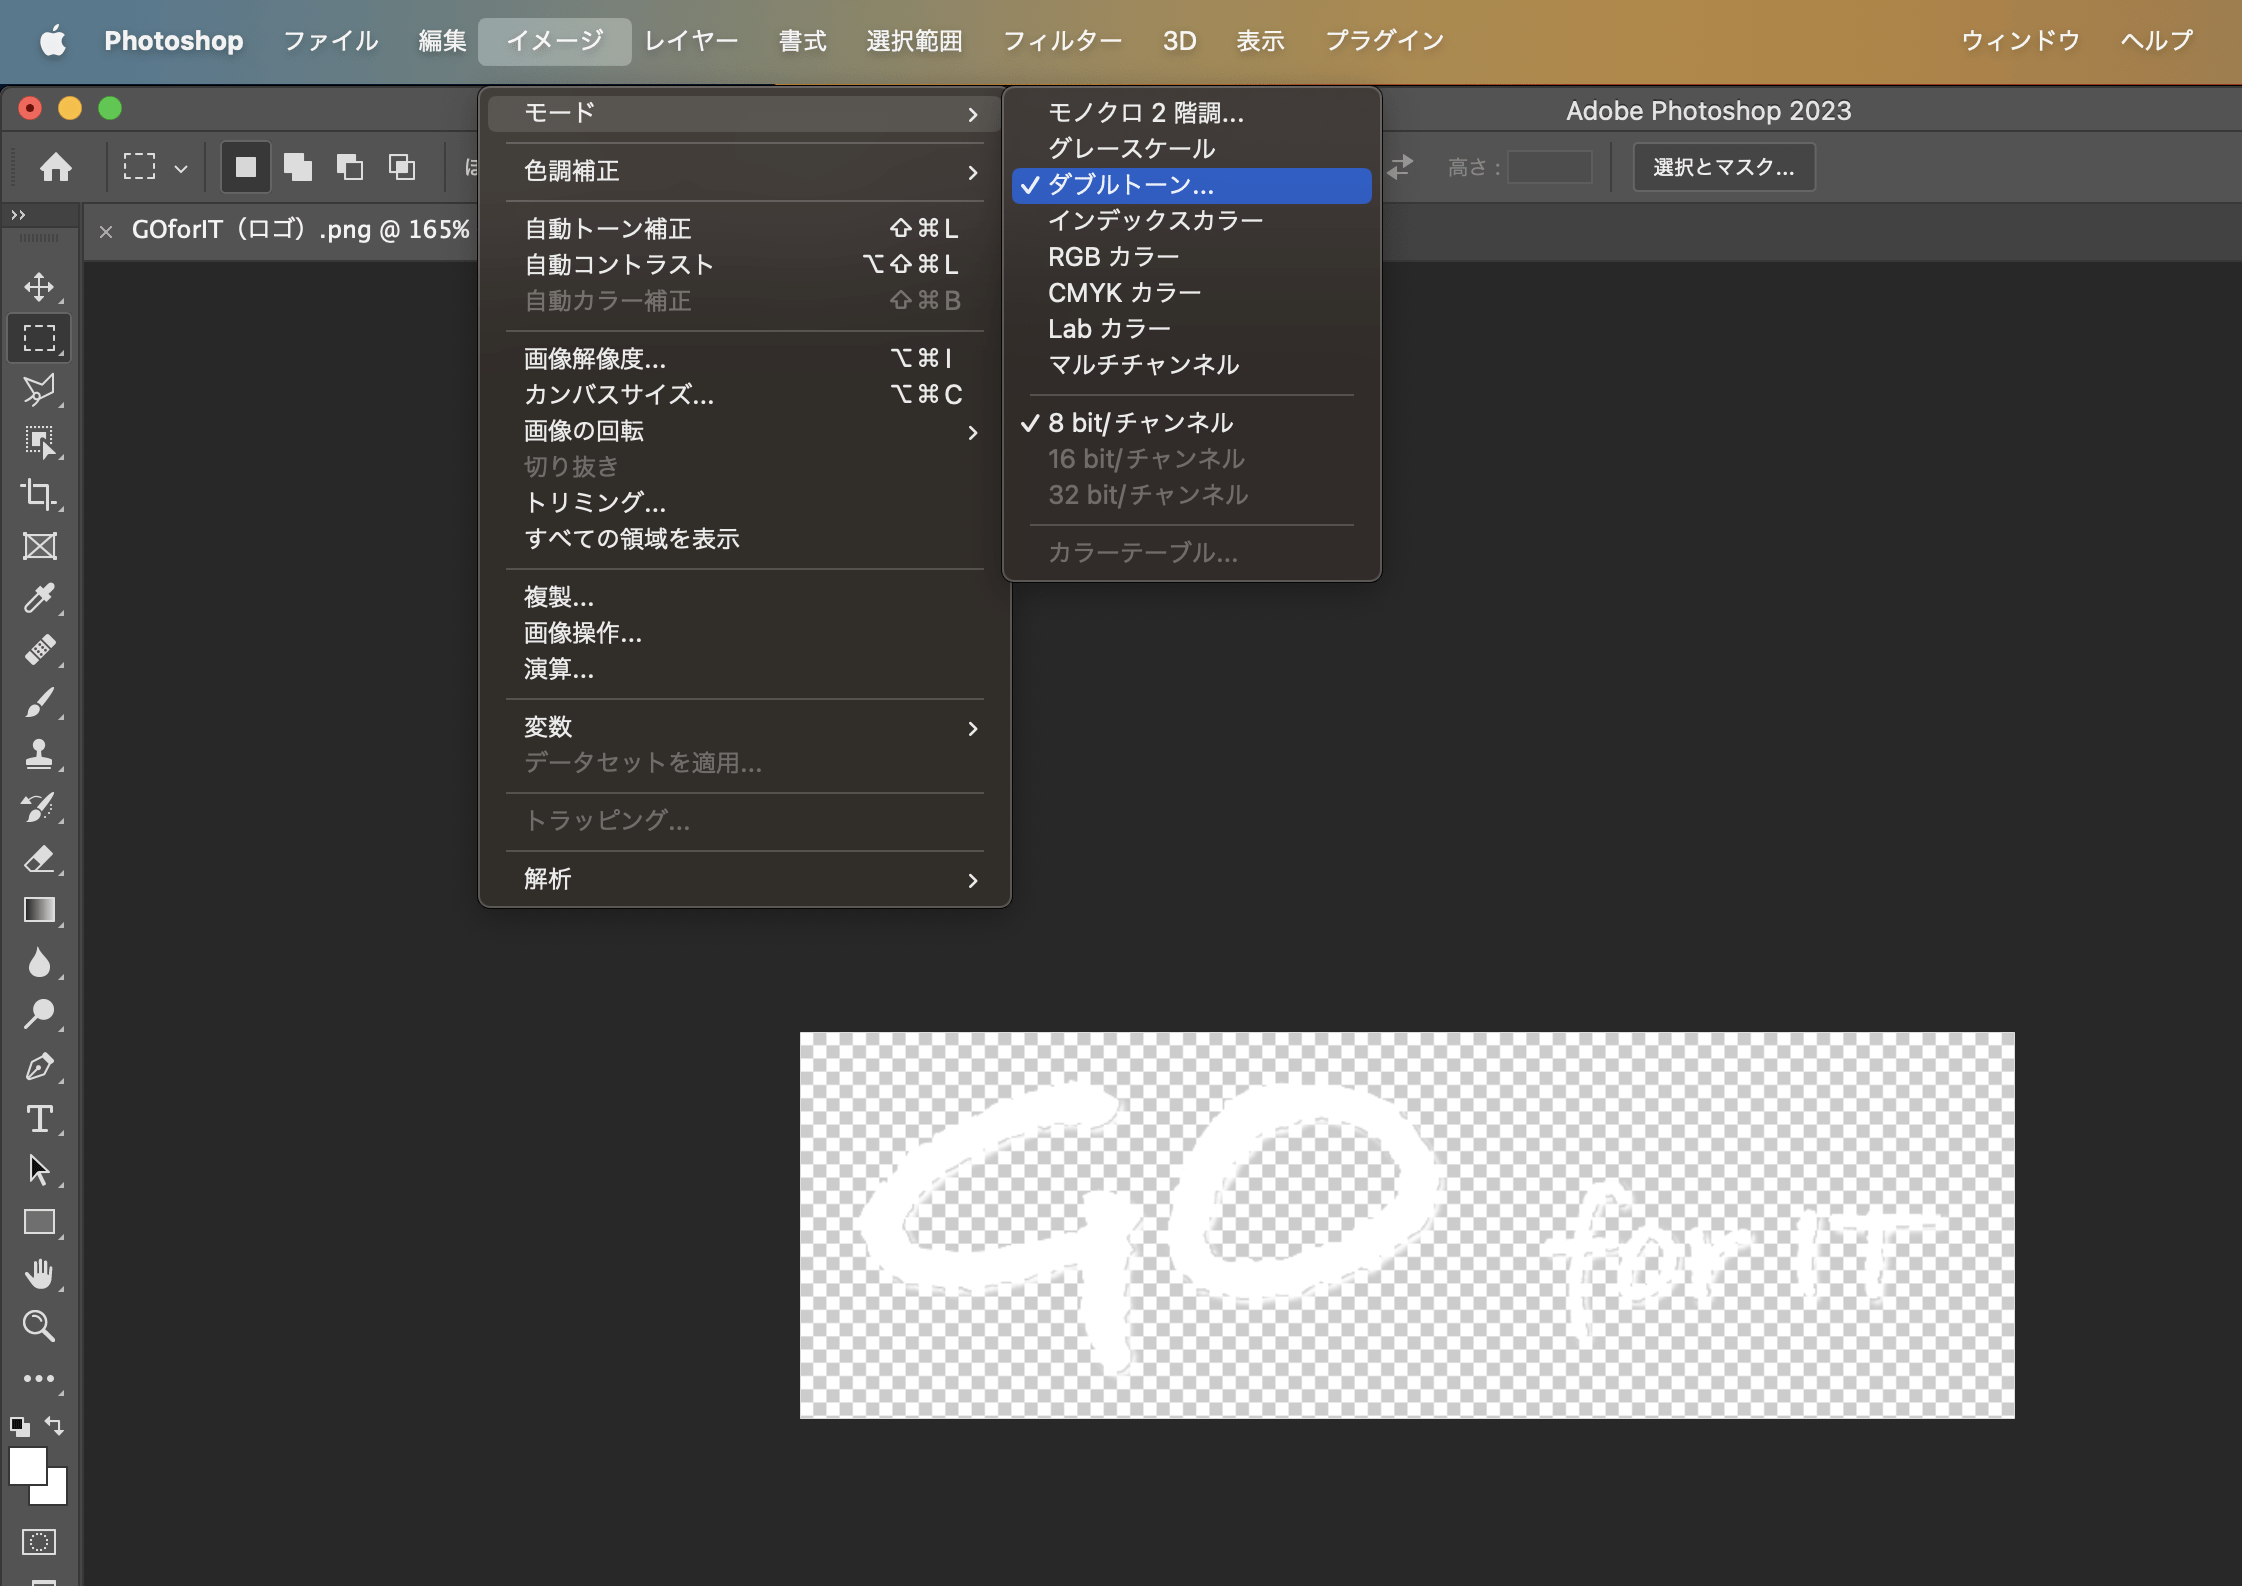
Task: Select the Move tool
Action: tap(39, 287)
